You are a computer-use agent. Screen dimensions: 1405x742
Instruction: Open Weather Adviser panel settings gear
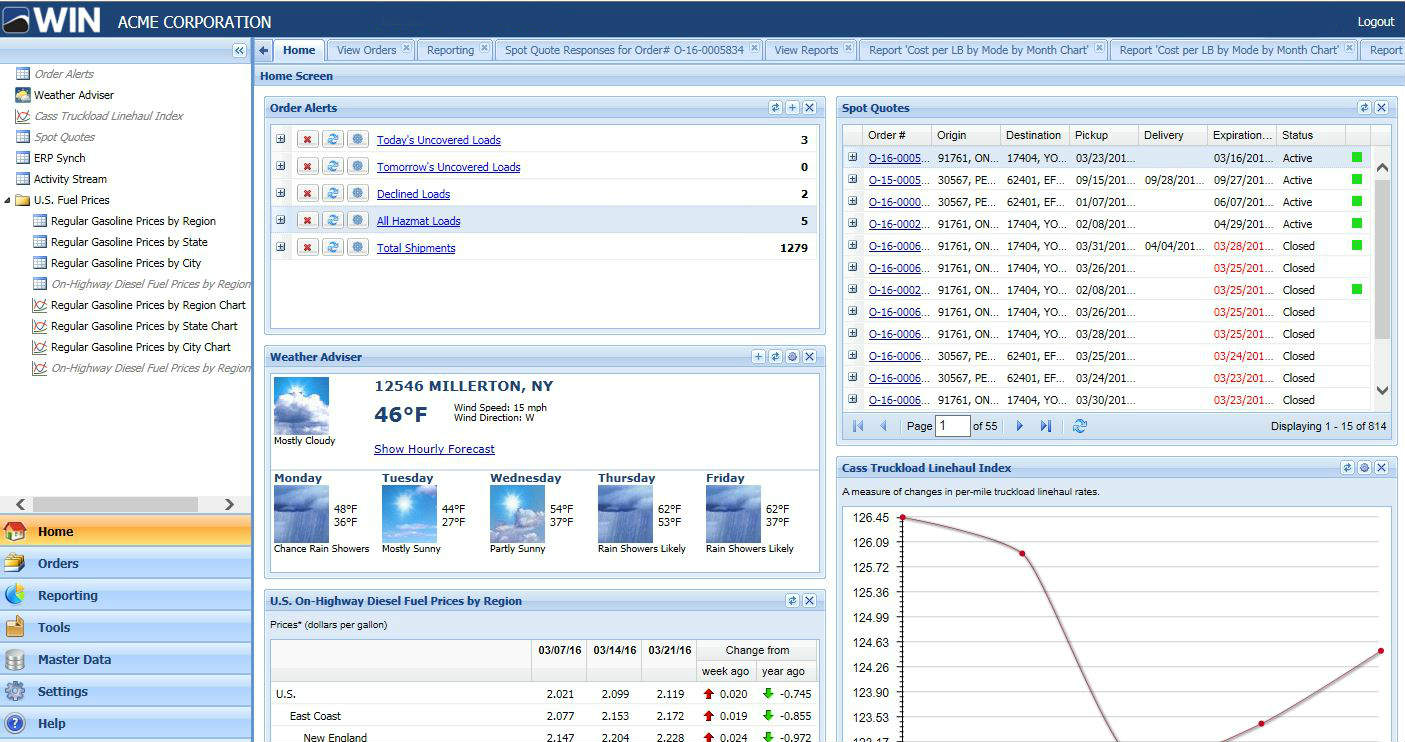792,357
